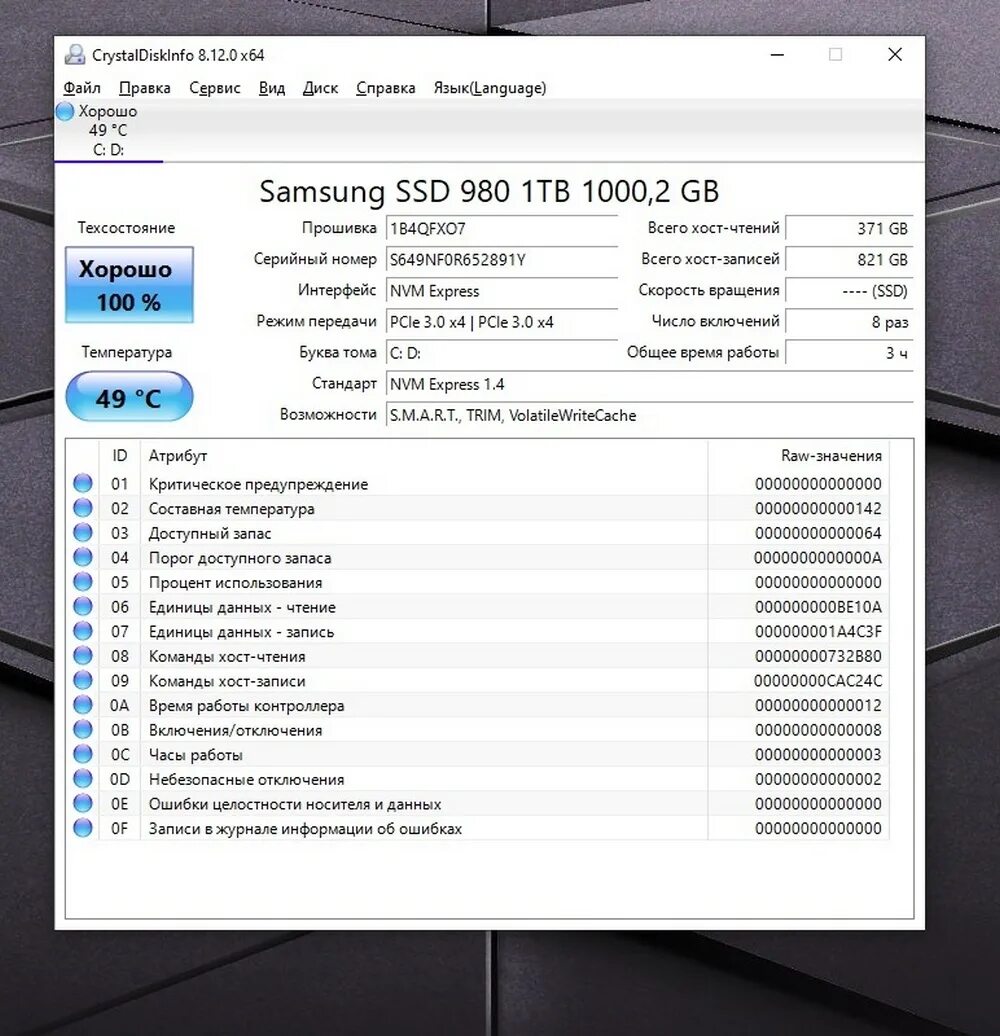Click status orb for Порог доступного запаса row
This screenshot has width=1000, height=1036.
(83, 557)
